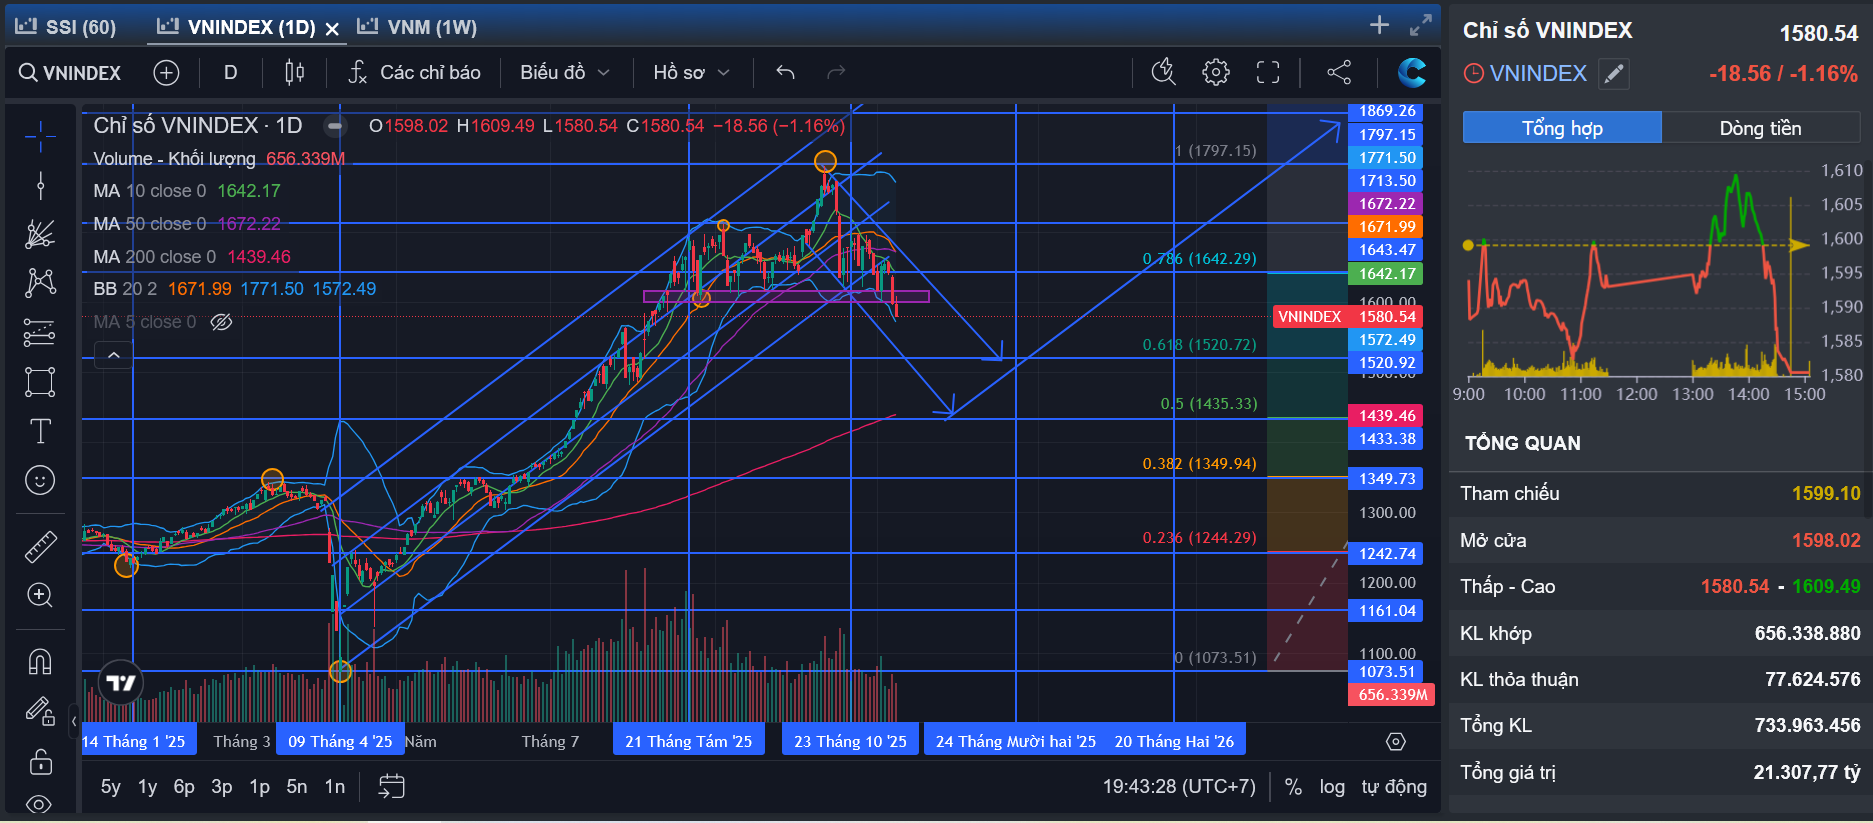This screenshot has height=823, width=1873.
Task: Activate the zoom in magnifier tool
Action: click(x=40, y=595)
